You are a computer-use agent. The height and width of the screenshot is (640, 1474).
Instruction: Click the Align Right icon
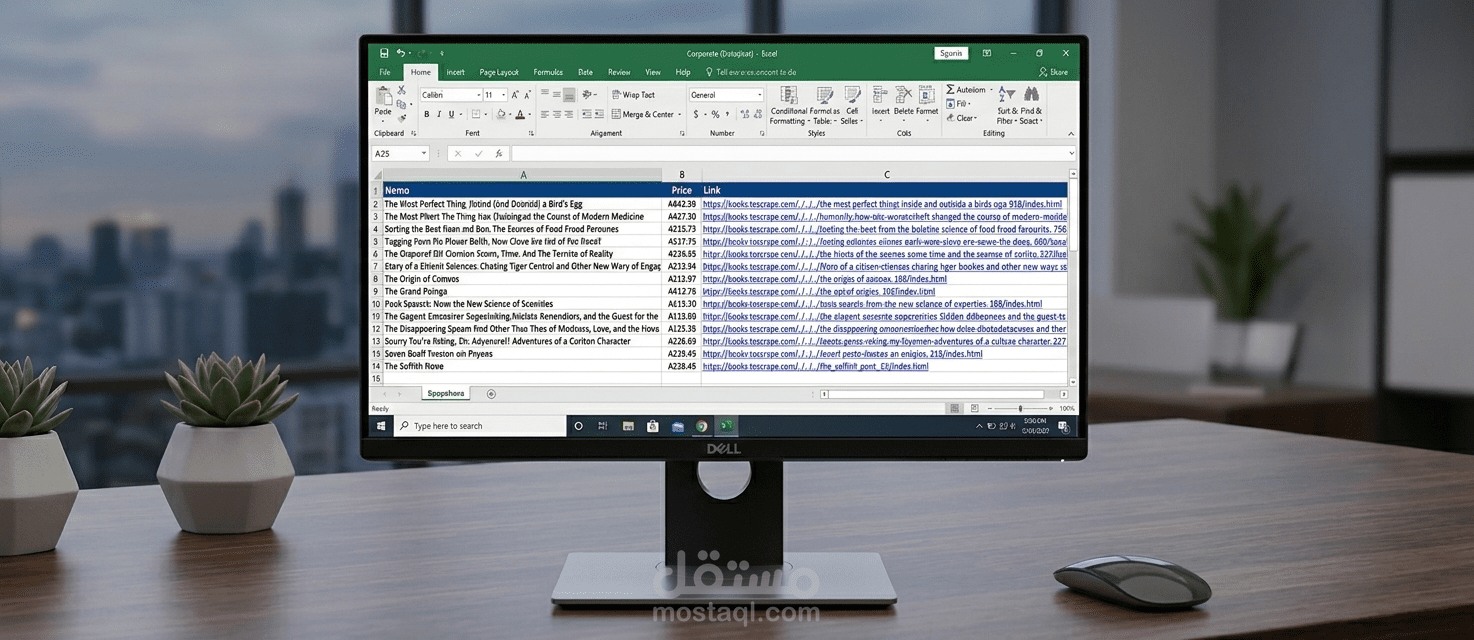569,114
